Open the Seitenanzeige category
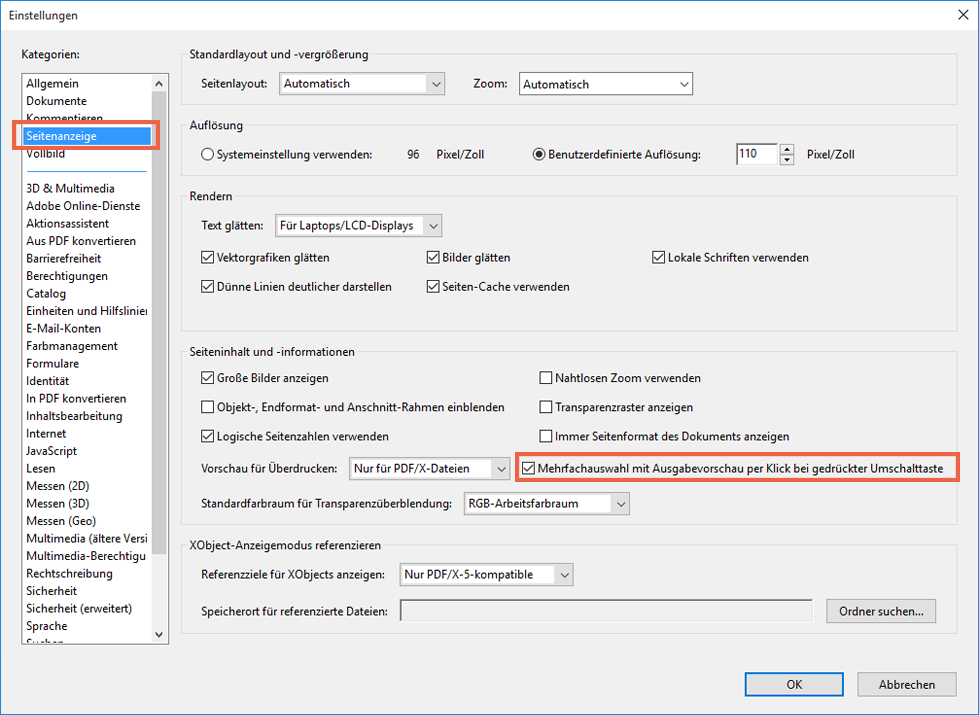The width and height of the screenshot is (979, 715). coord(87,136)
